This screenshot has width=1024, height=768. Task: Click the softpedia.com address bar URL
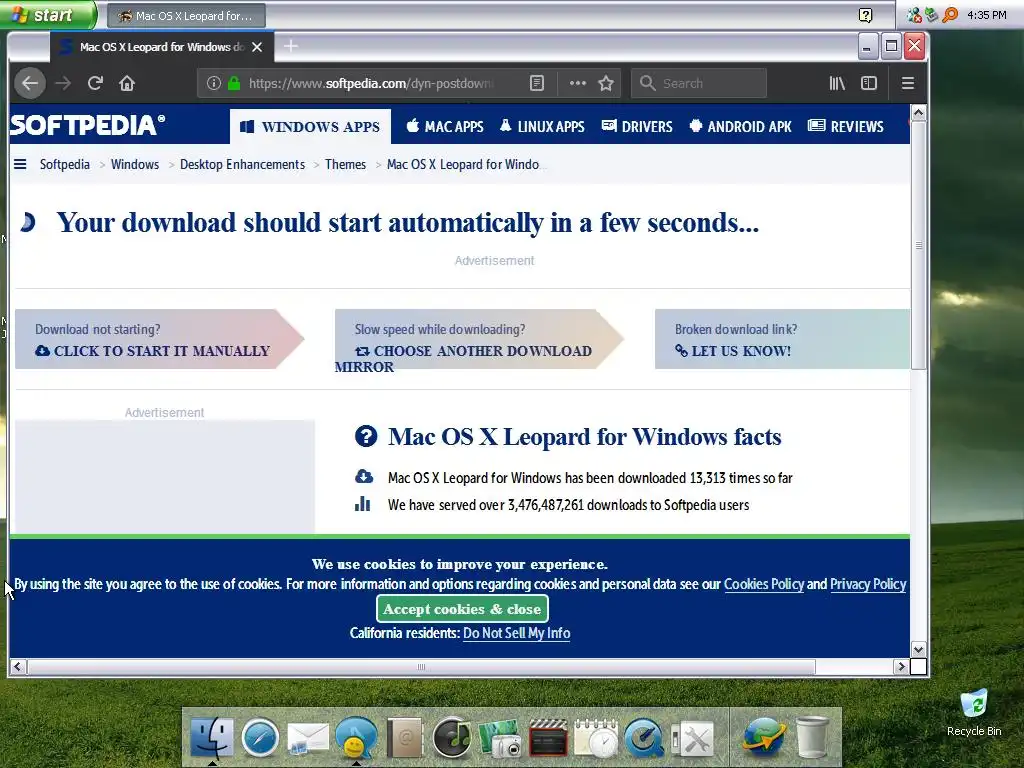click(x=371, y=83)
